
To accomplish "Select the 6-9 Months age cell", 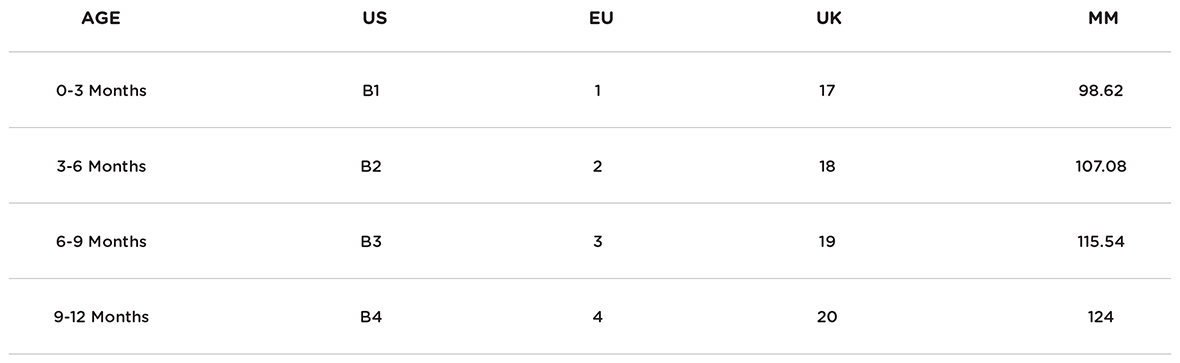I will pyautogui.click(x=101, y=242).
